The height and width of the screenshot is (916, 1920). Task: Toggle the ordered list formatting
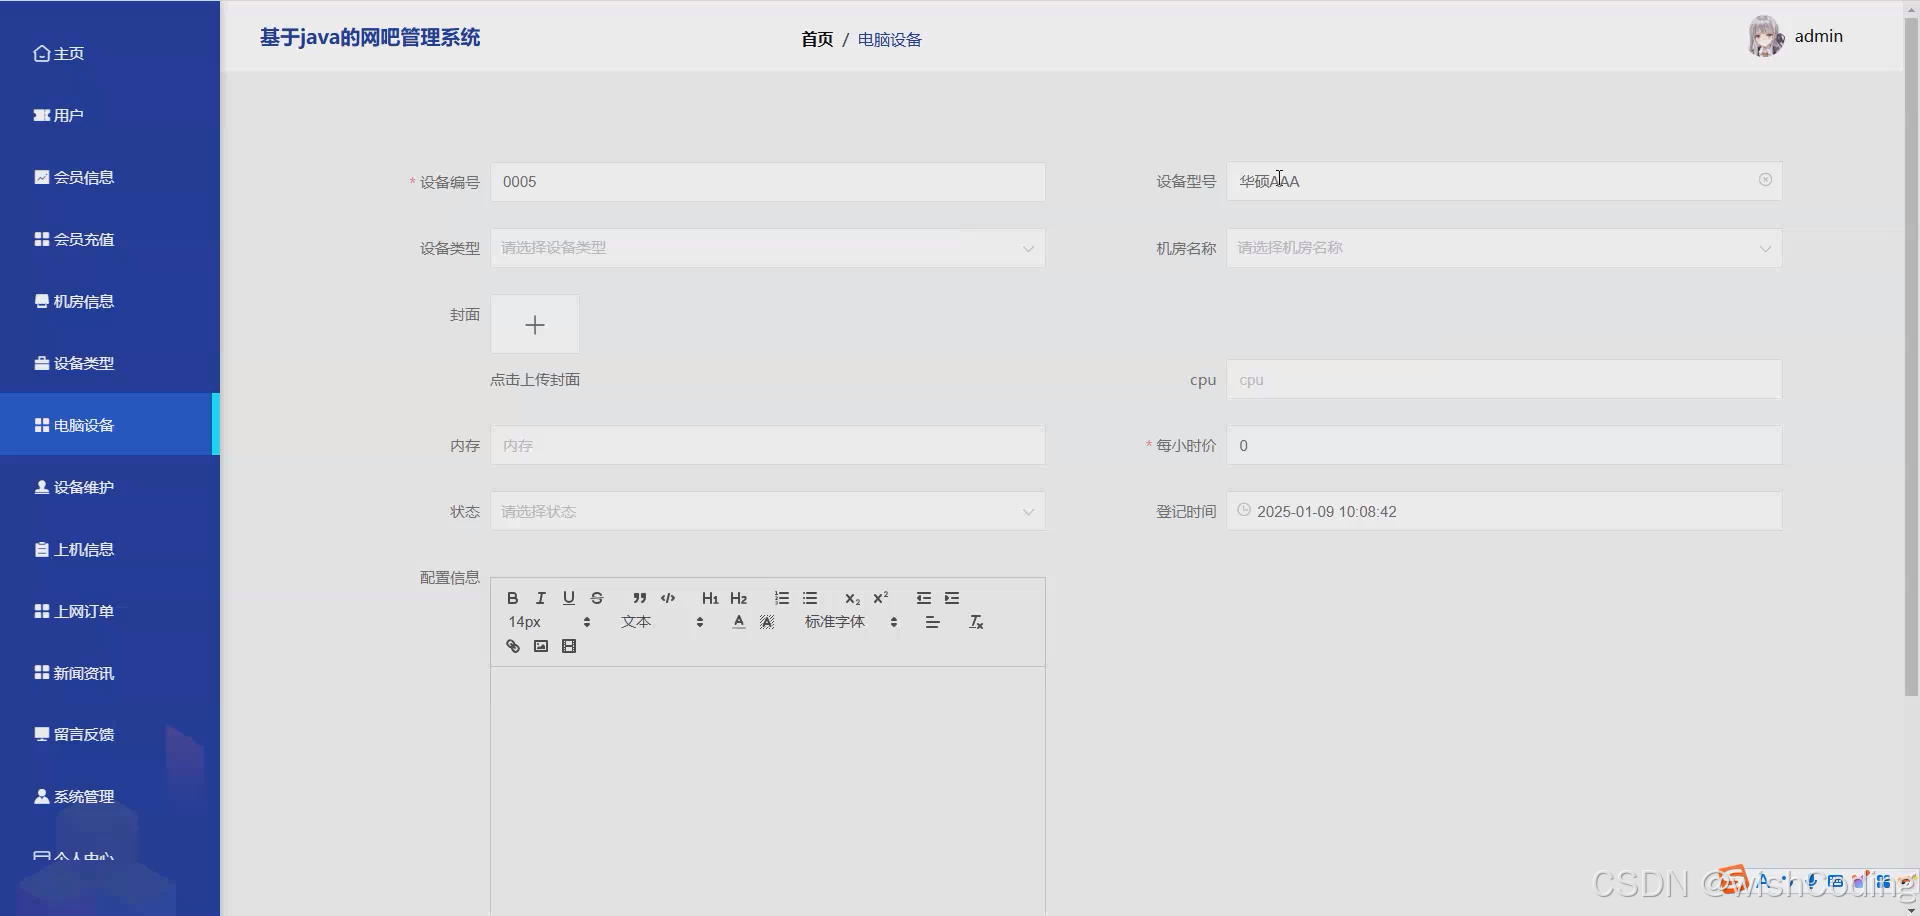781,598
